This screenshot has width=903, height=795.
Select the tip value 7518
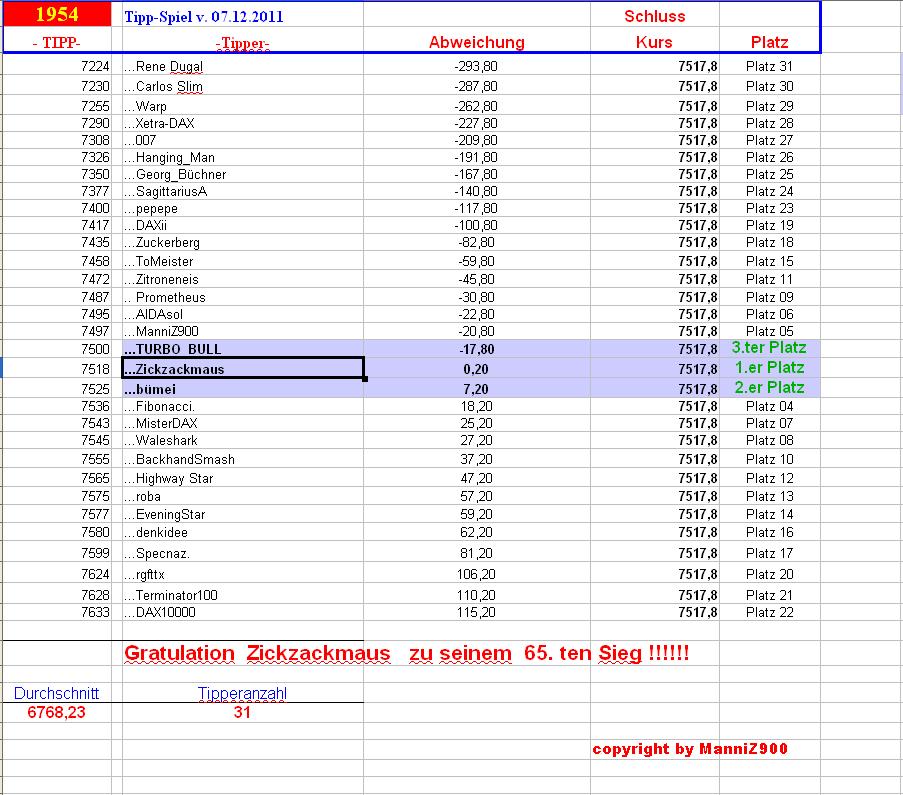click(95, 369)
